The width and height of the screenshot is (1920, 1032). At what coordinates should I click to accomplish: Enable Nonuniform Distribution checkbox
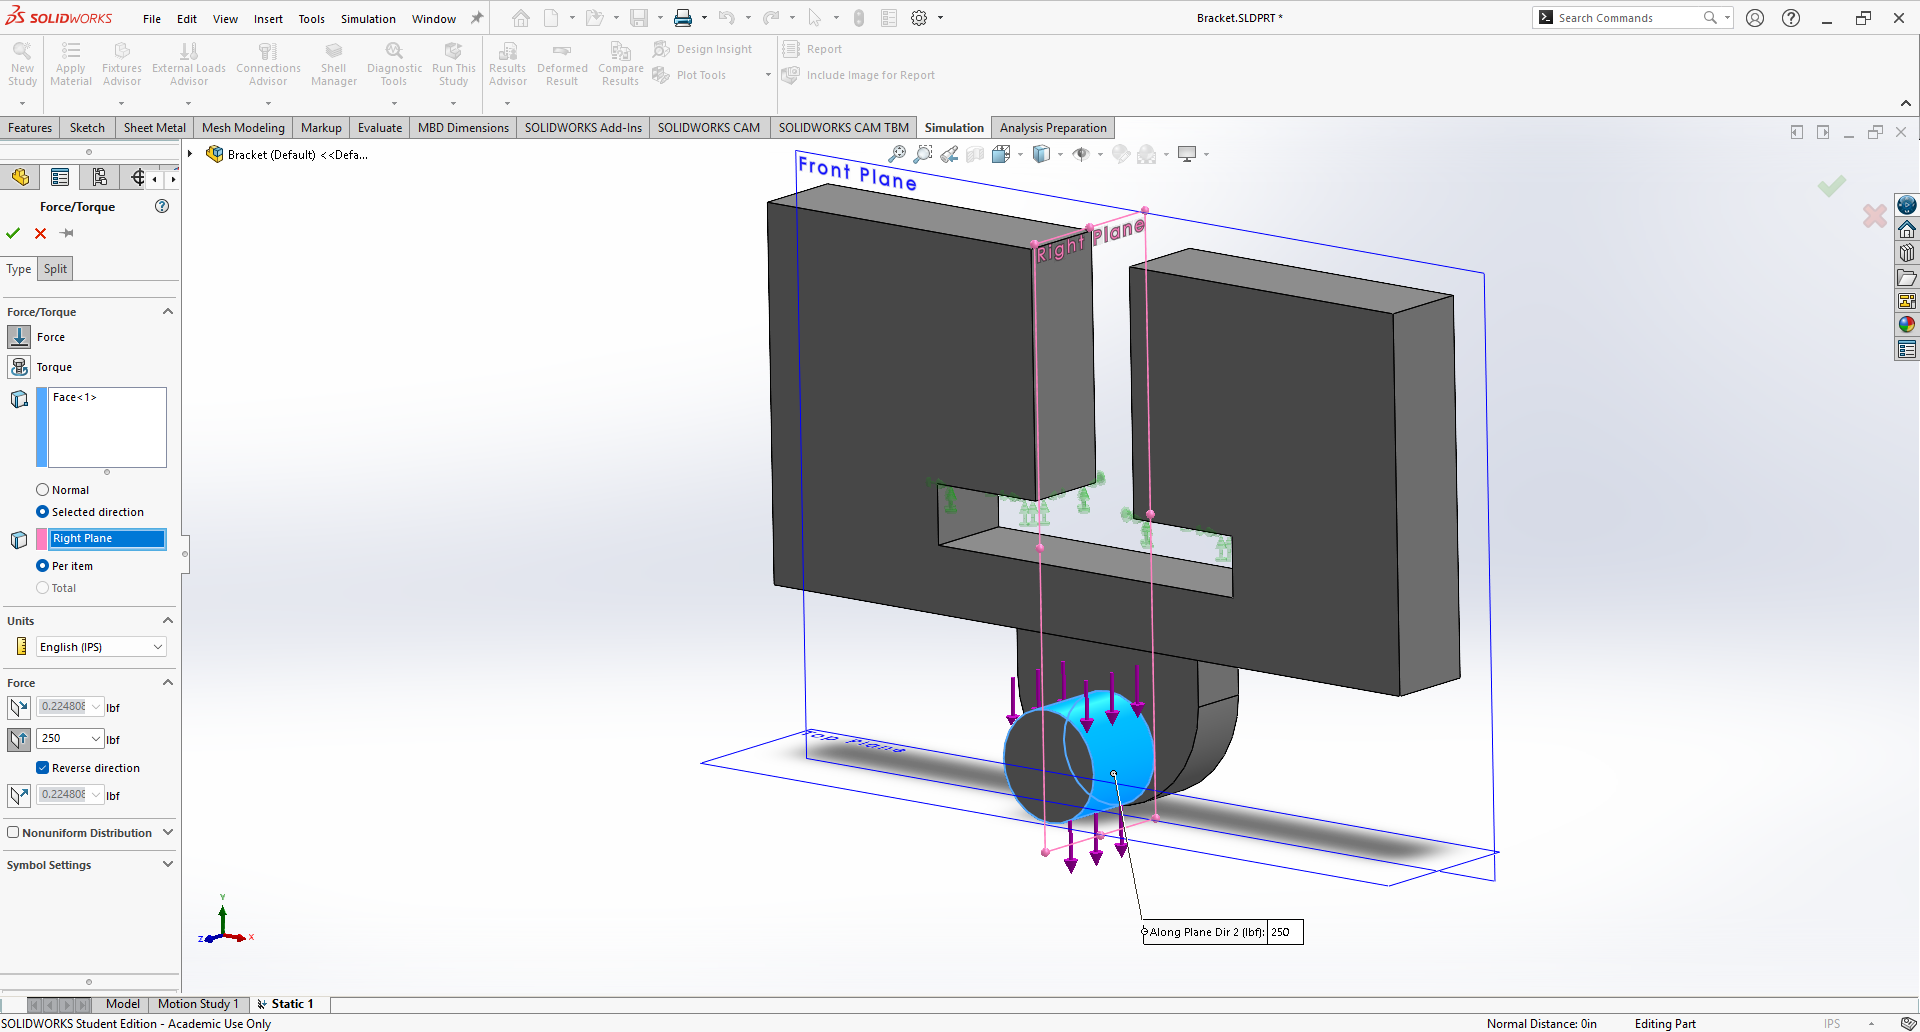[x=13, y=832]
